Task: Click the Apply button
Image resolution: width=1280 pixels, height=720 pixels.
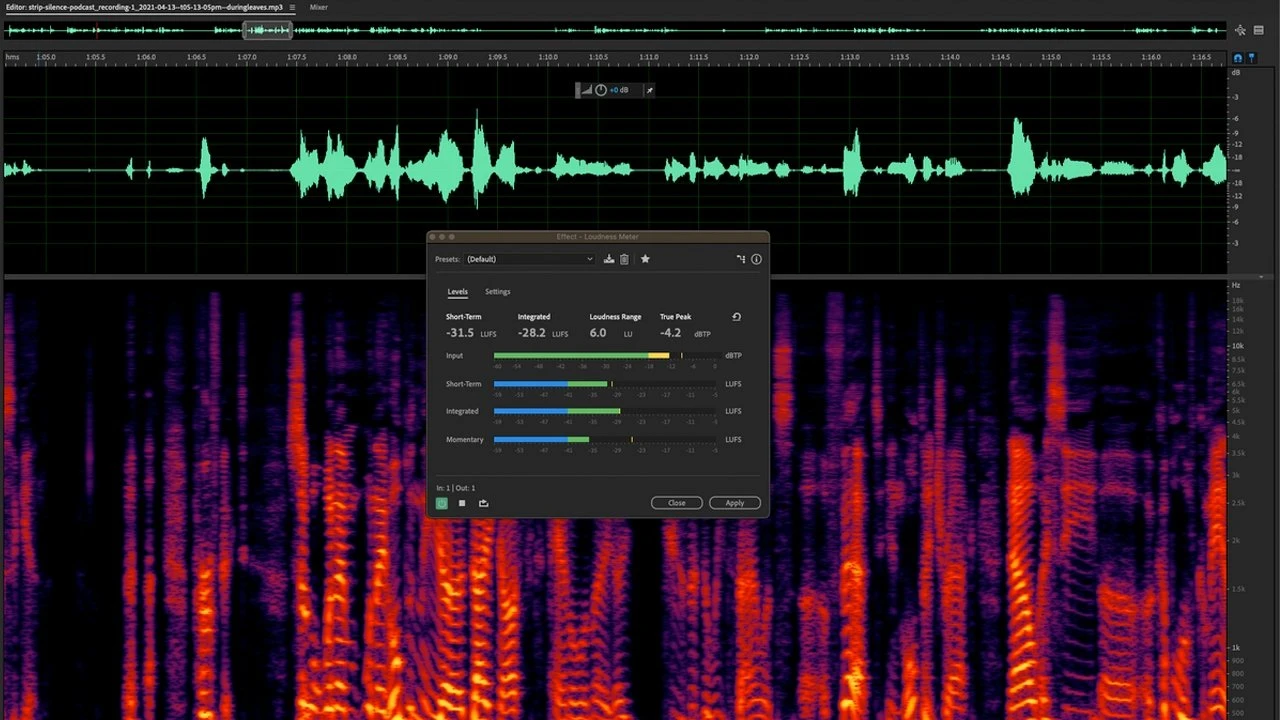Action: (x=734, y=503)
